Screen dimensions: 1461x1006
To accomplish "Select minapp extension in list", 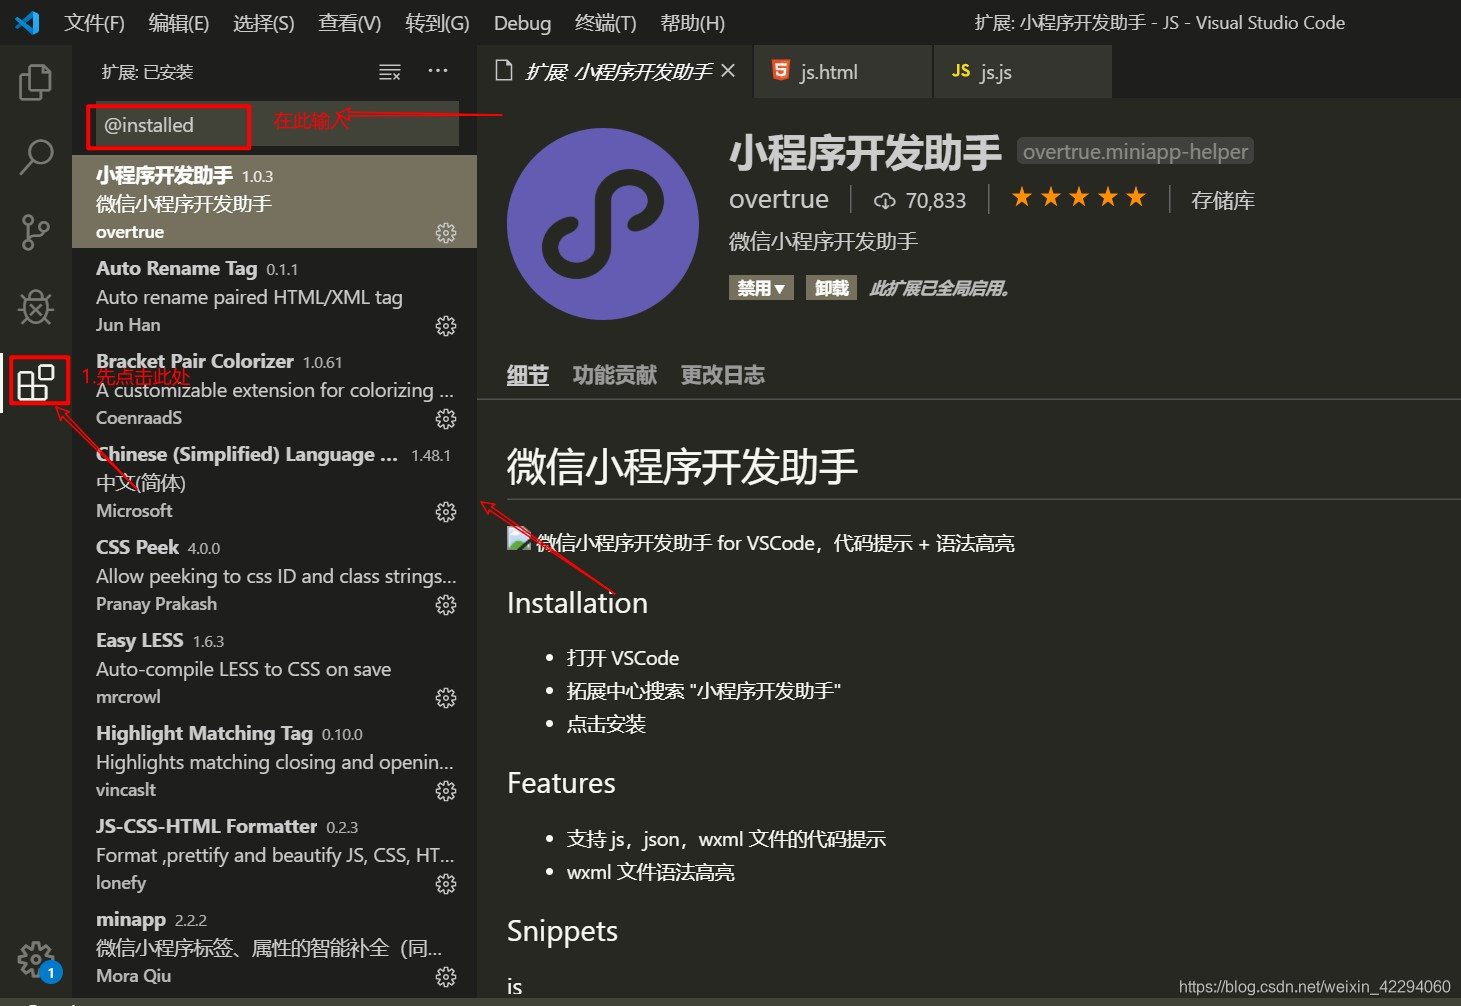I will (274, 946).
